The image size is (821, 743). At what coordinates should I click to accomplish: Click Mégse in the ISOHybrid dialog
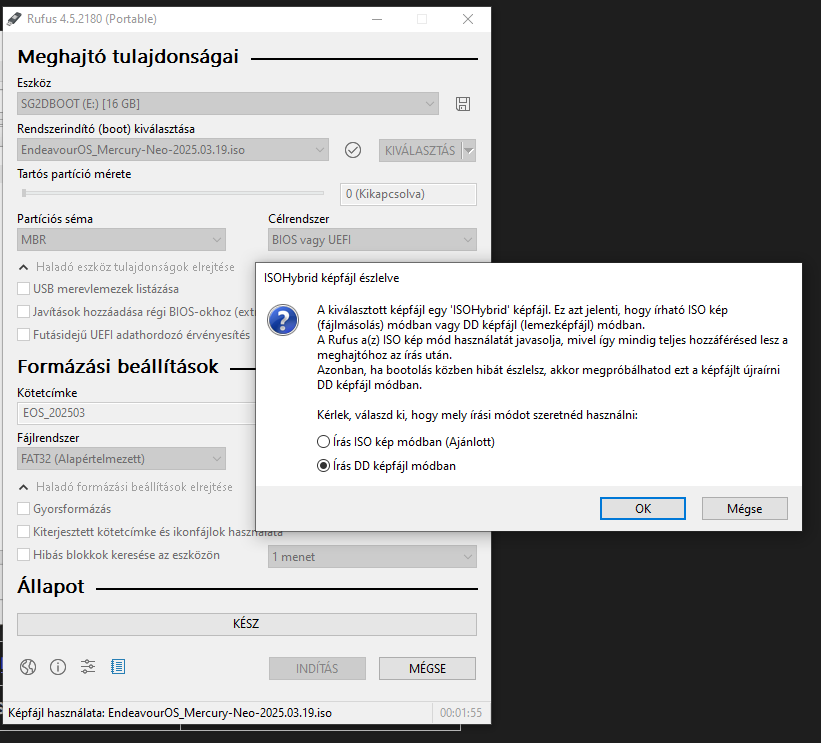click(x=745, y=508)
